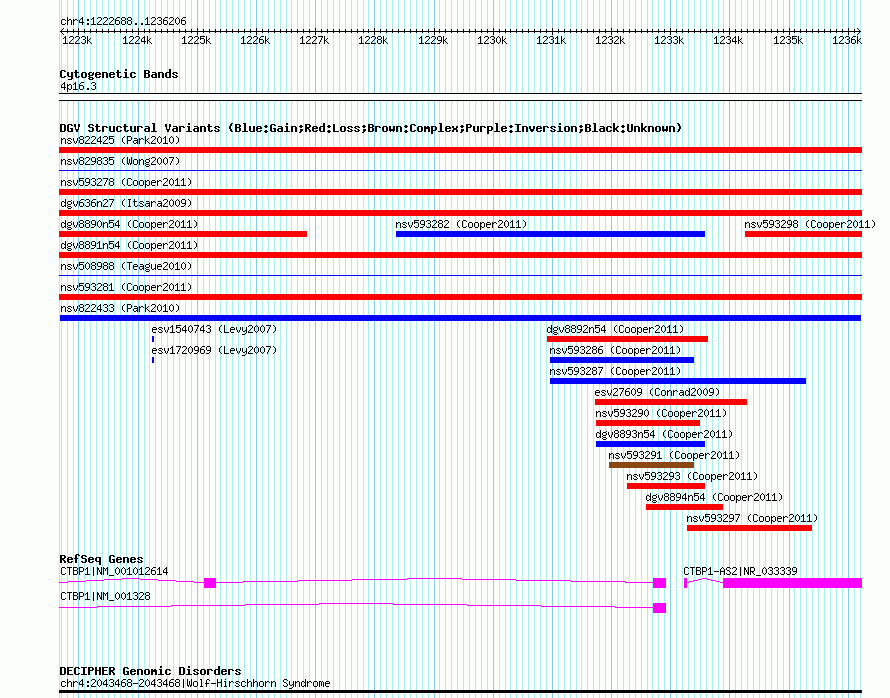
Task: Click the nsv593282 (Cooper2011) blue gain bar
Action: click(x=550, y=234)
